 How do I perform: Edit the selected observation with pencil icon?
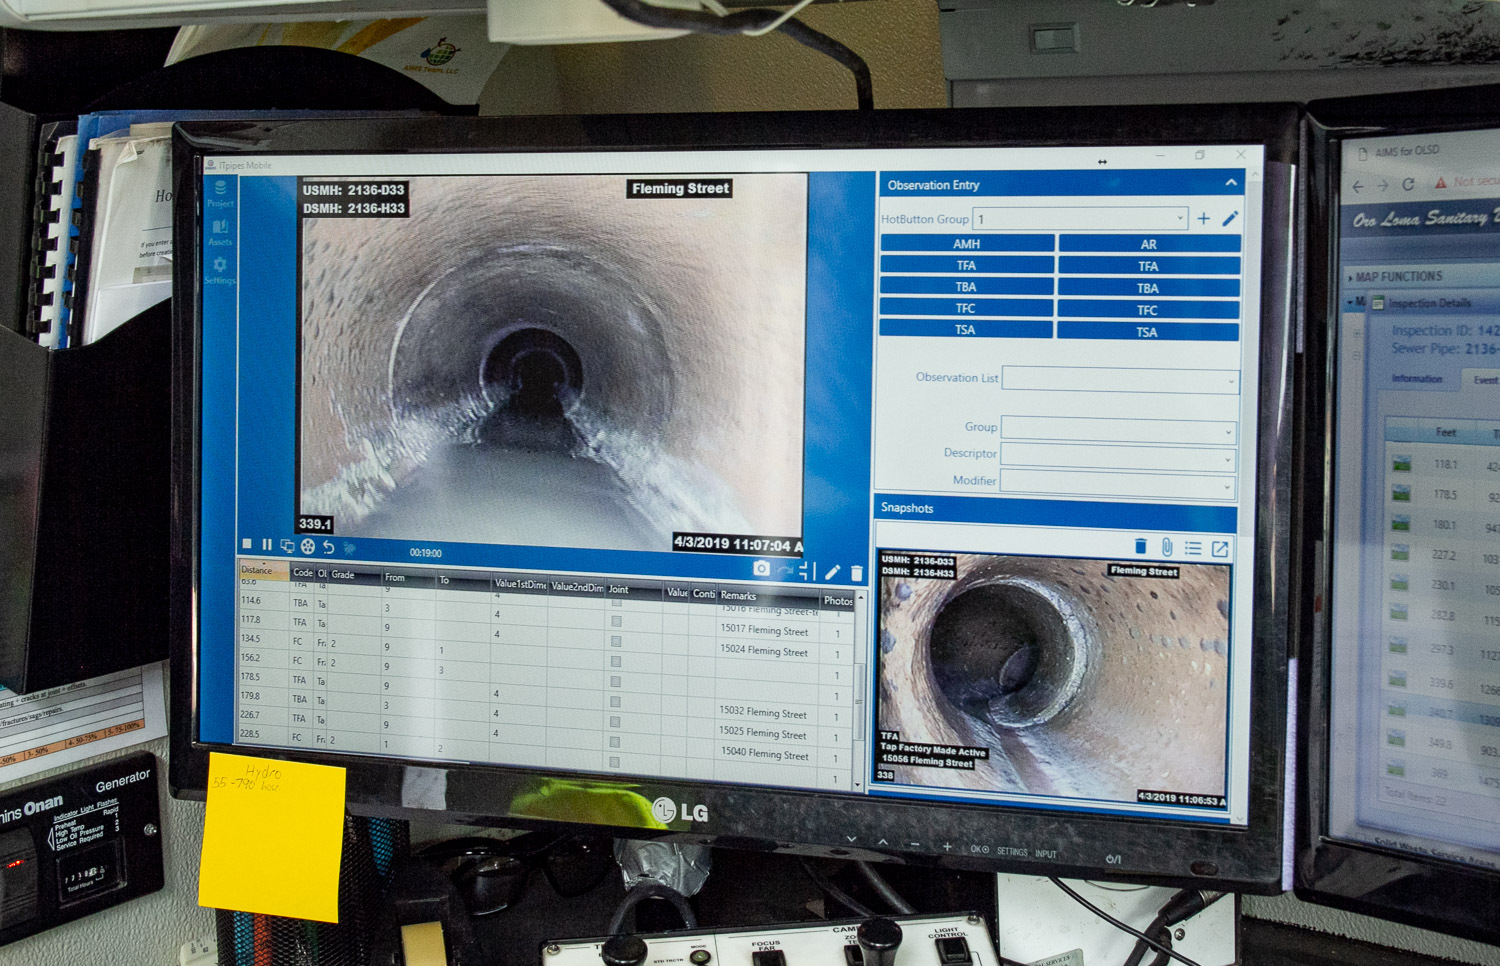pyautogui.click(x=832, y=572)
